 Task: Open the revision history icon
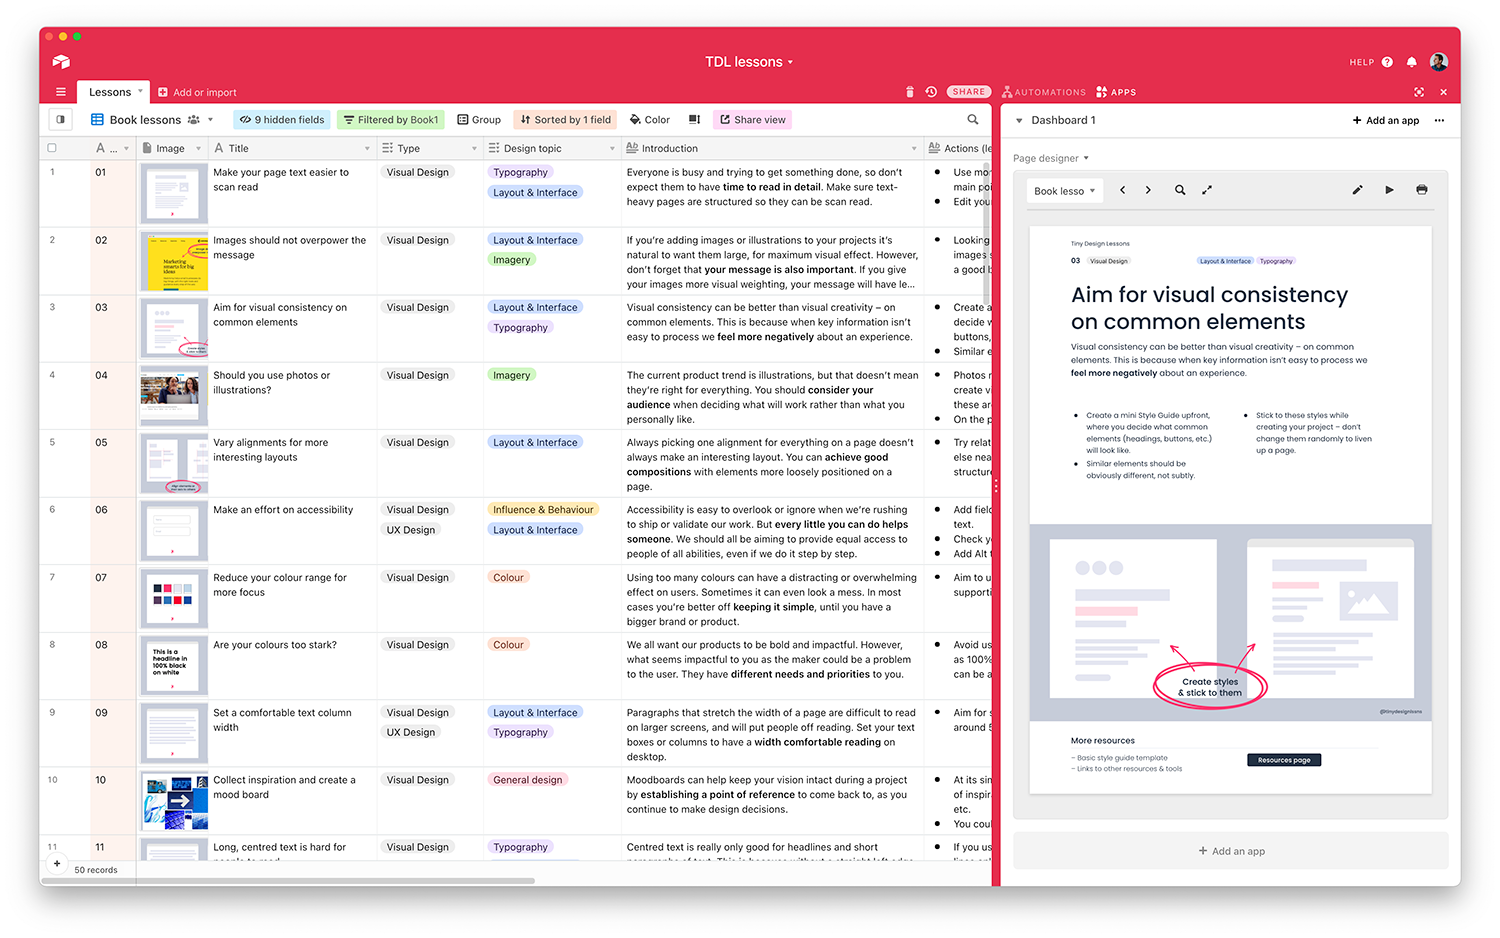pos(931,92)
